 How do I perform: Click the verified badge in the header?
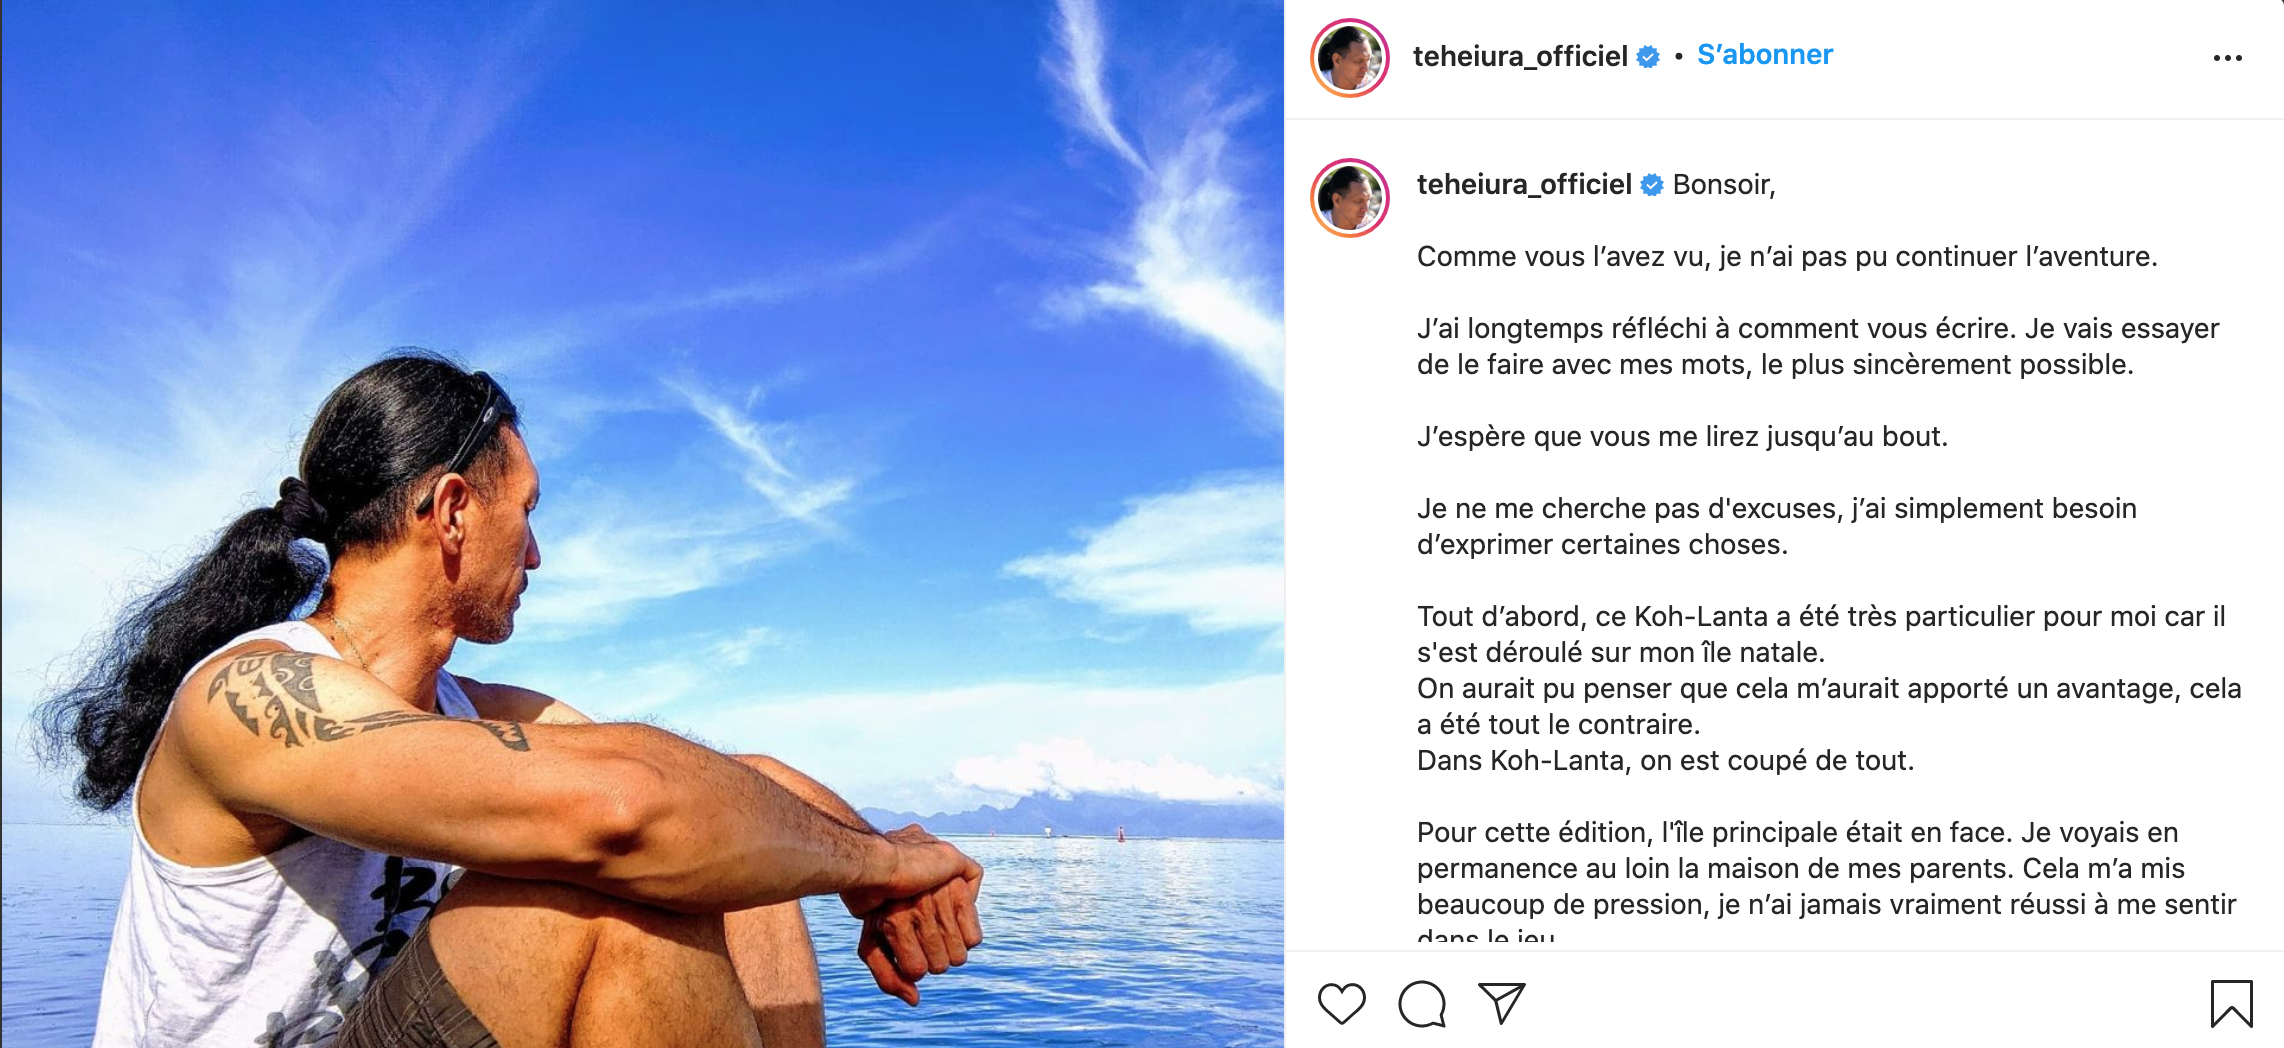(x=1648, y=57)
